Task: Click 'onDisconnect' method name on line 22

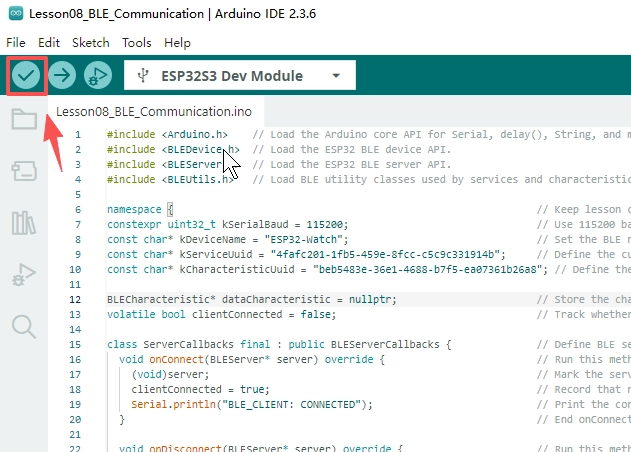Action: (x=185, y=448)
